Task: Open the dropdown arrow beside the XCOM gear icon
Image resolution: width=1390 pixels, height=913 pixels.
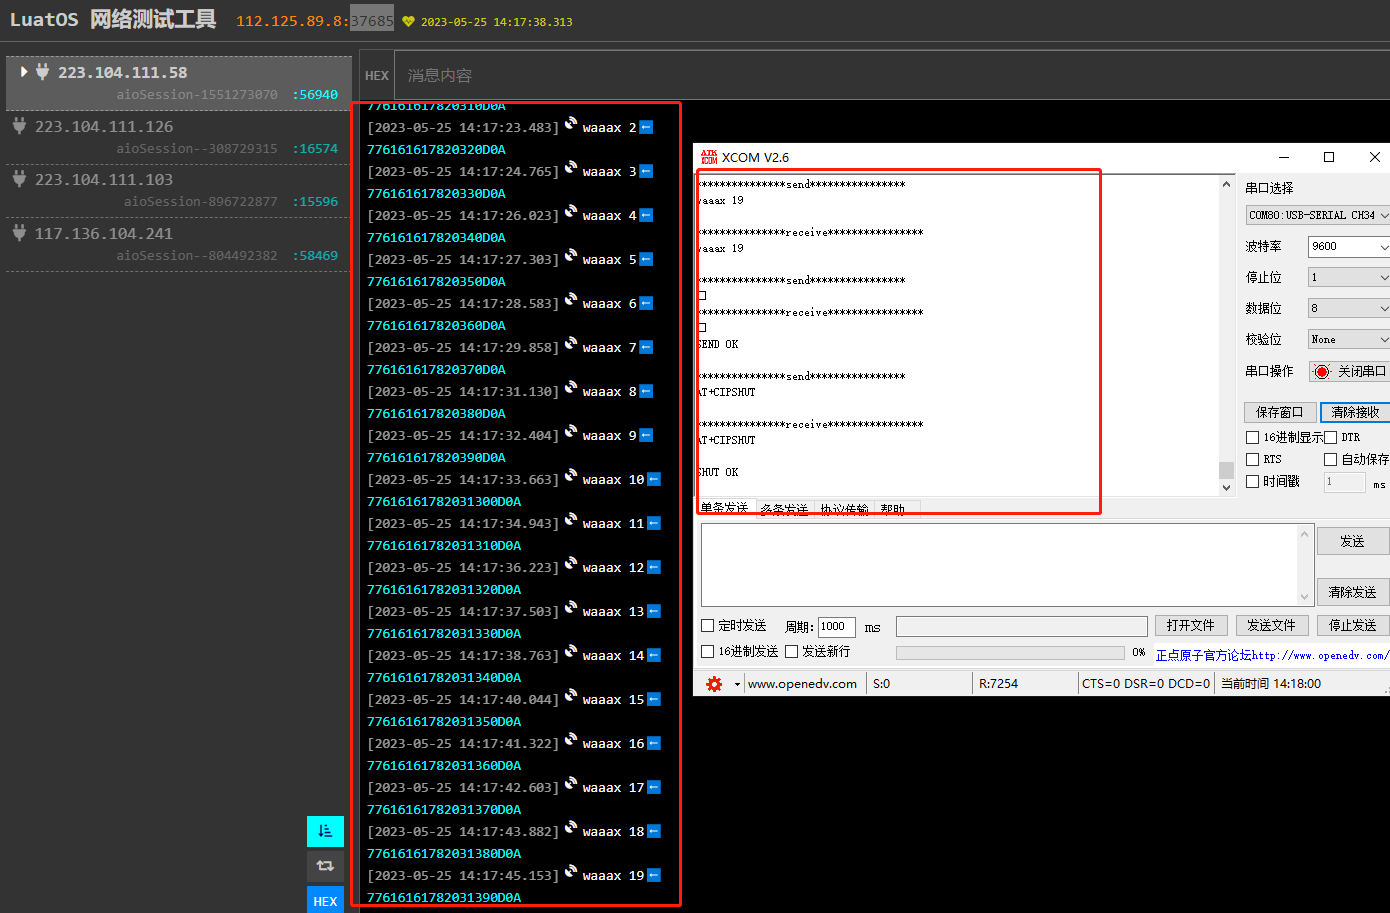Action: point(737,684)
